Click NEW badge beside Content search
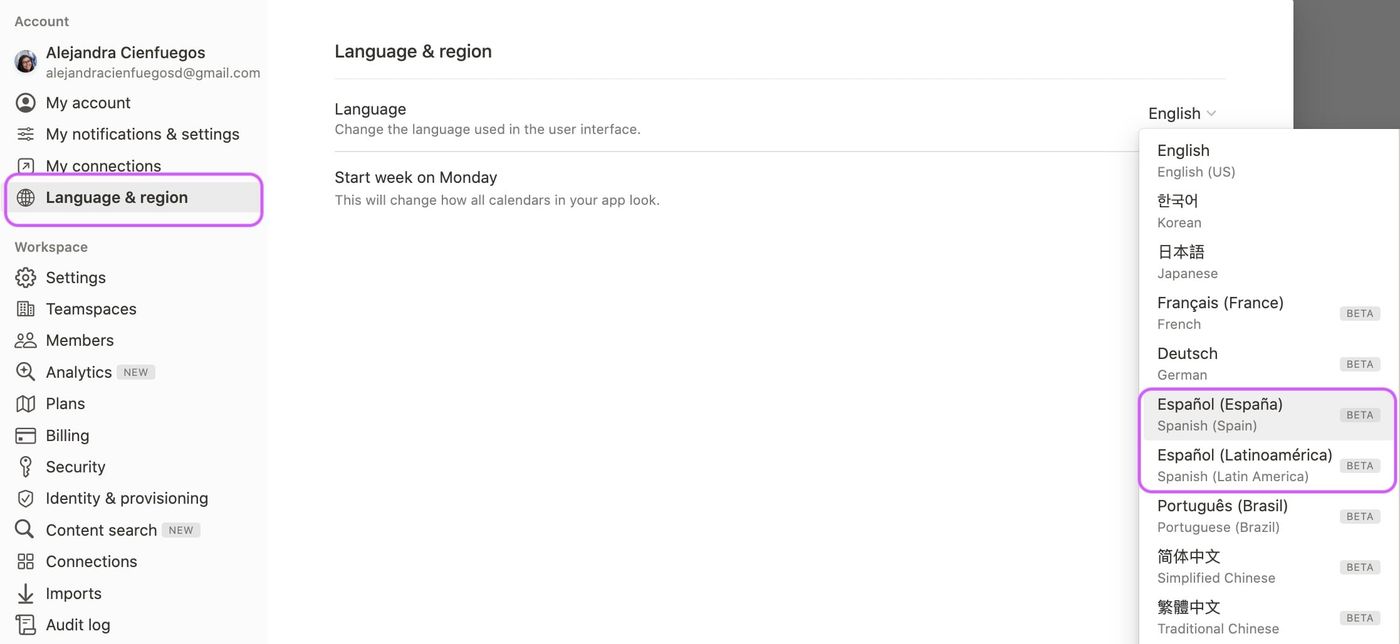Image resolution: width=1400 pixels, height=644 pixels. 181,530
